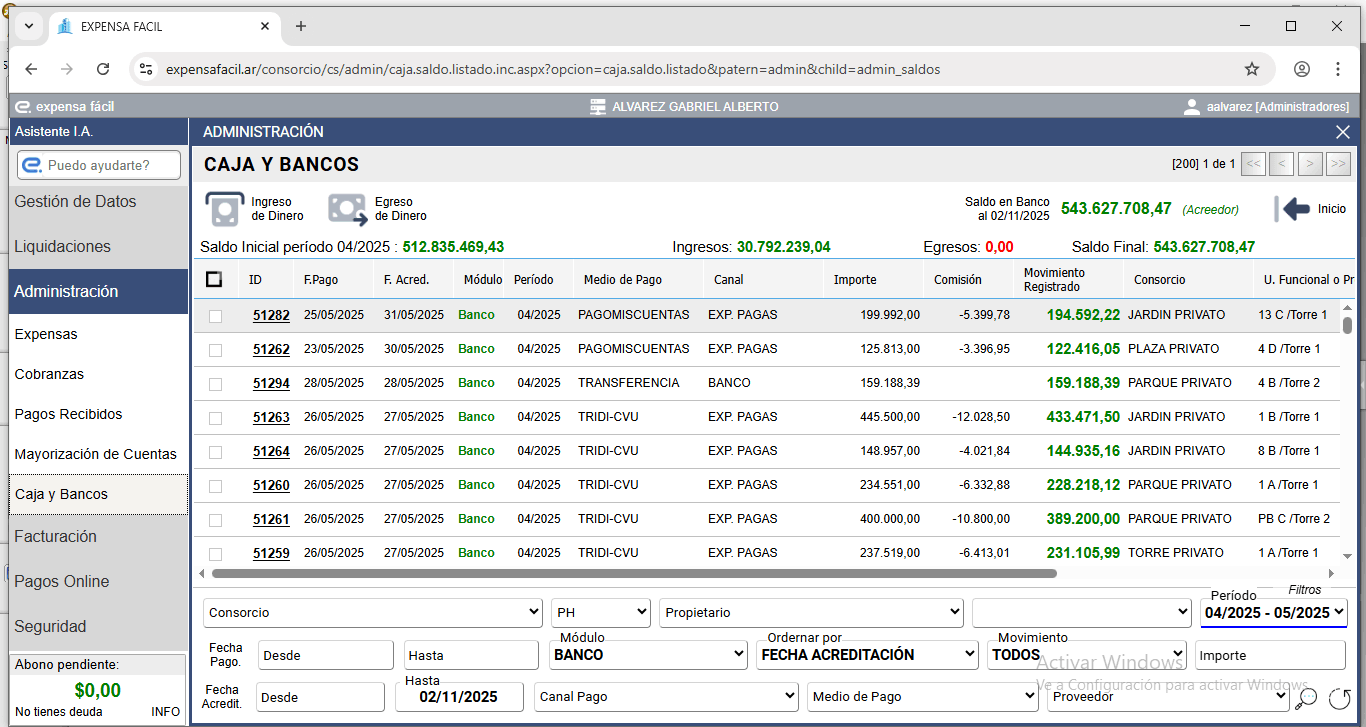This screenshot has width=1366, height=727.
Task: Open the Liquidaciones menu in sidebar
Action: [x=62, y=247]
